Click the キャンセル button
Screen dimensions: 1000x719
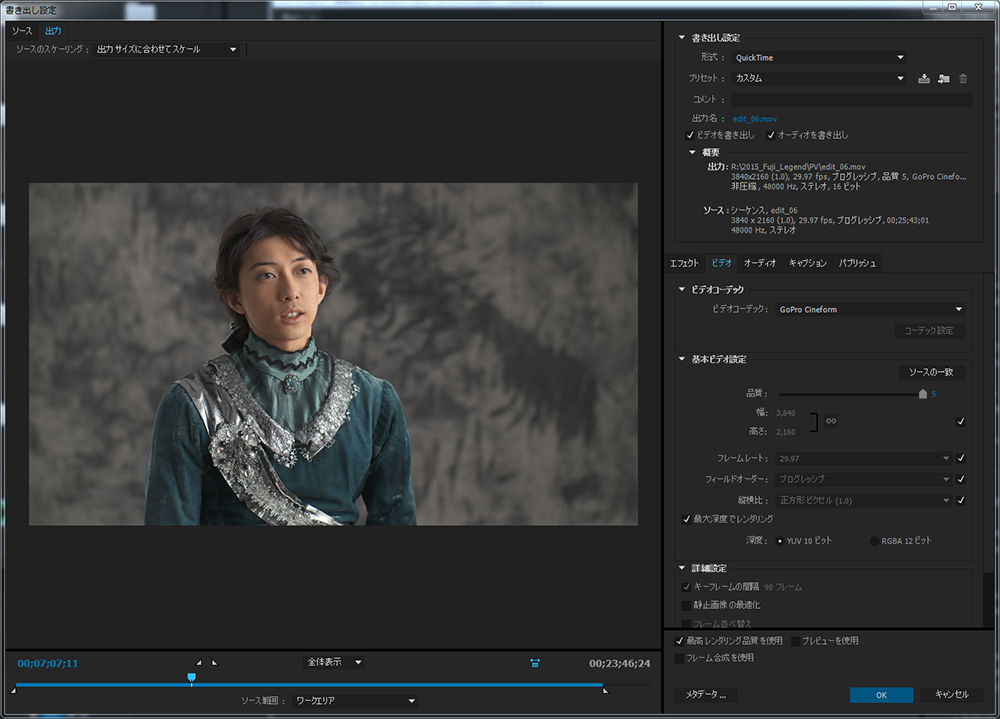(952, 694)
